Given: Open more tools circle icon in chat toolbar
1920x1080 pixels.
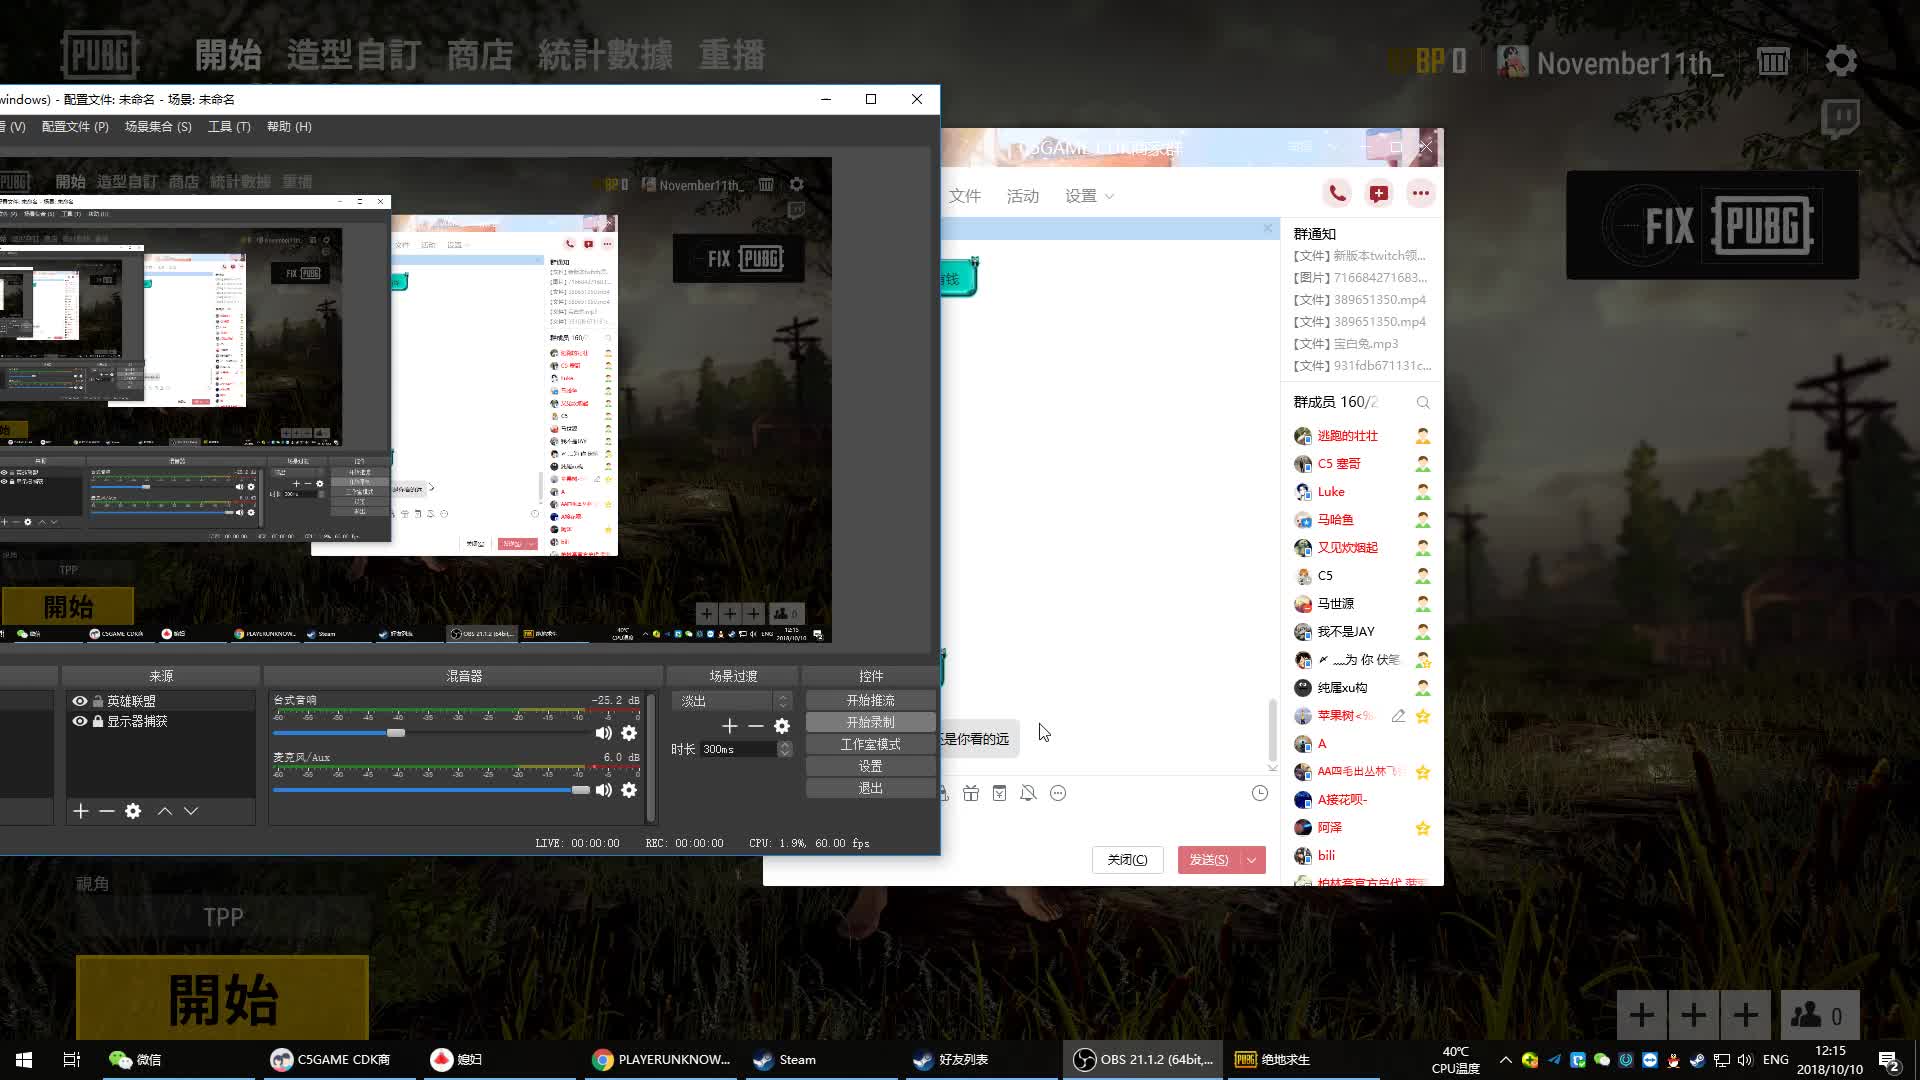Looking at the screenshot, I should coord(1058,793).
